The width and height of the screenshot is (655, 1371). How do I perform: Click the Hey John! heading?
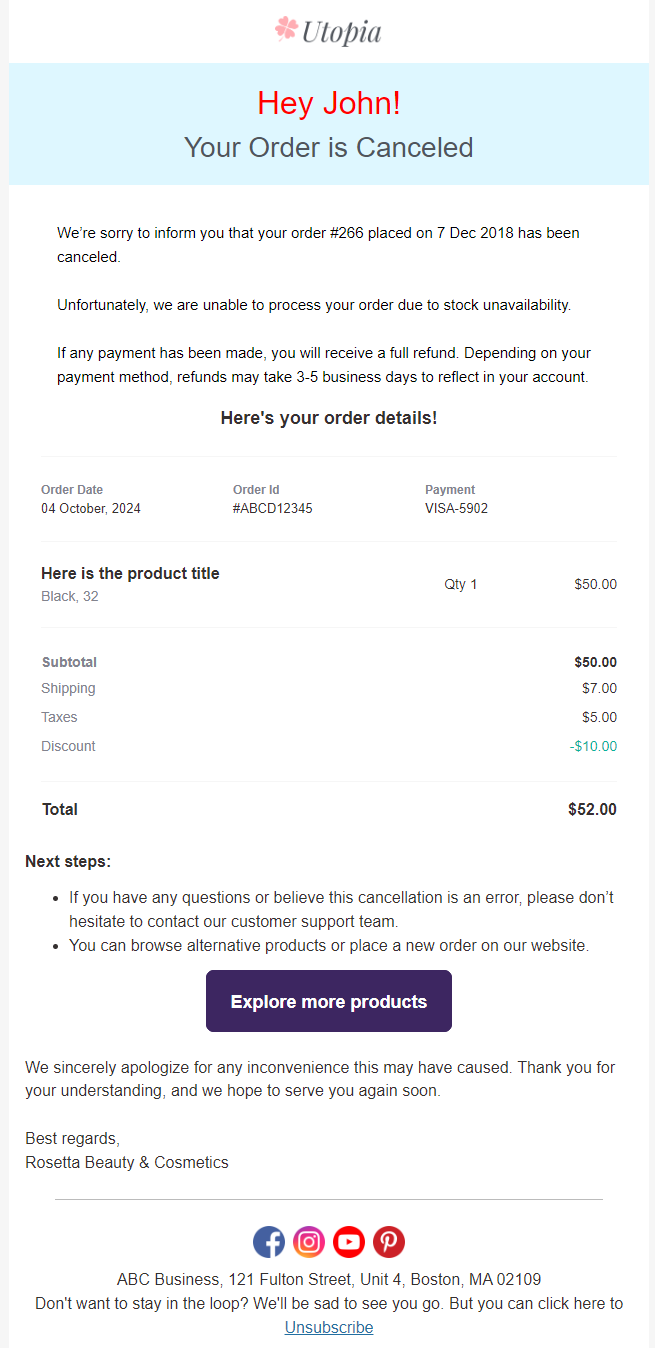(x=329, y=103)
